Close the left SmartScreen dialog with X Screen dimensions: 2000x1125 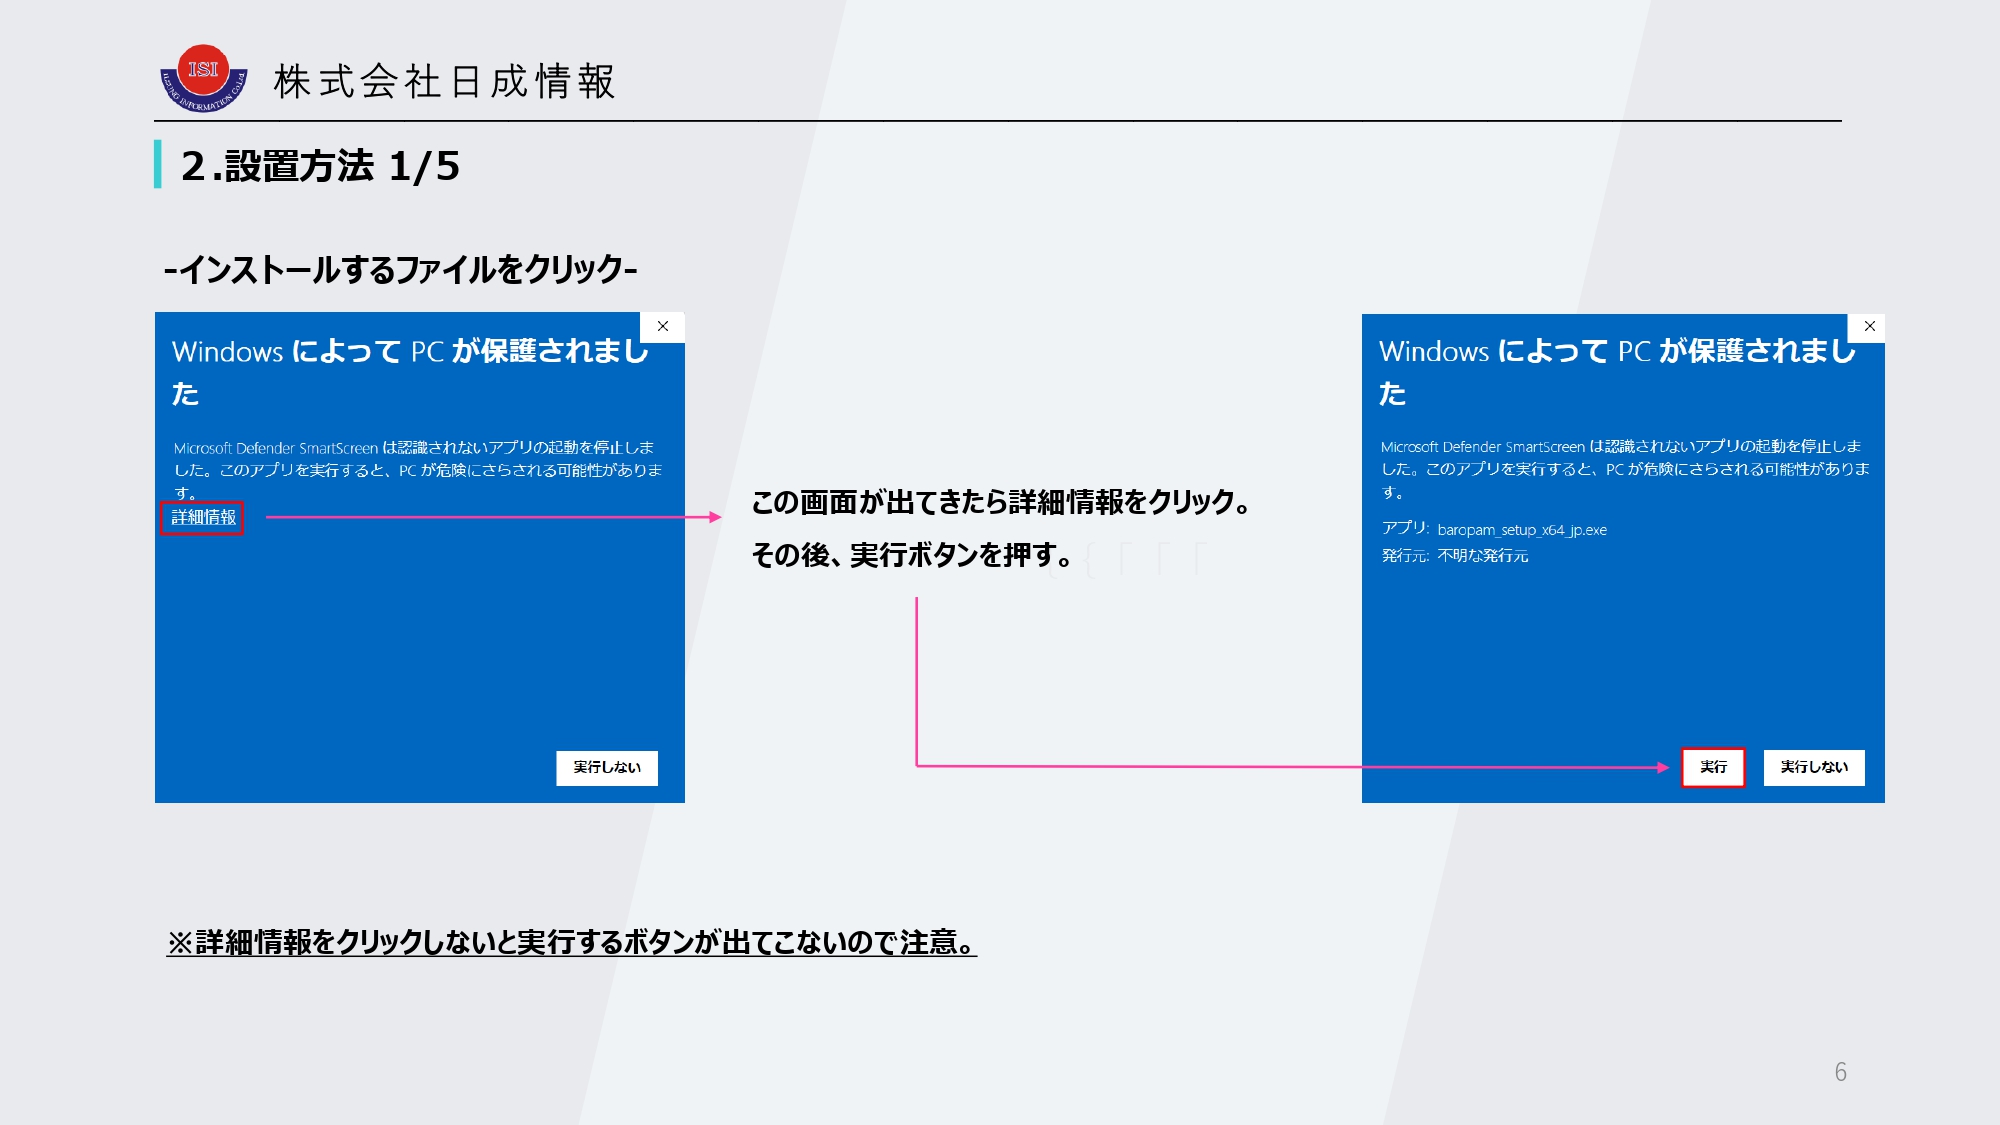[663, 326]
